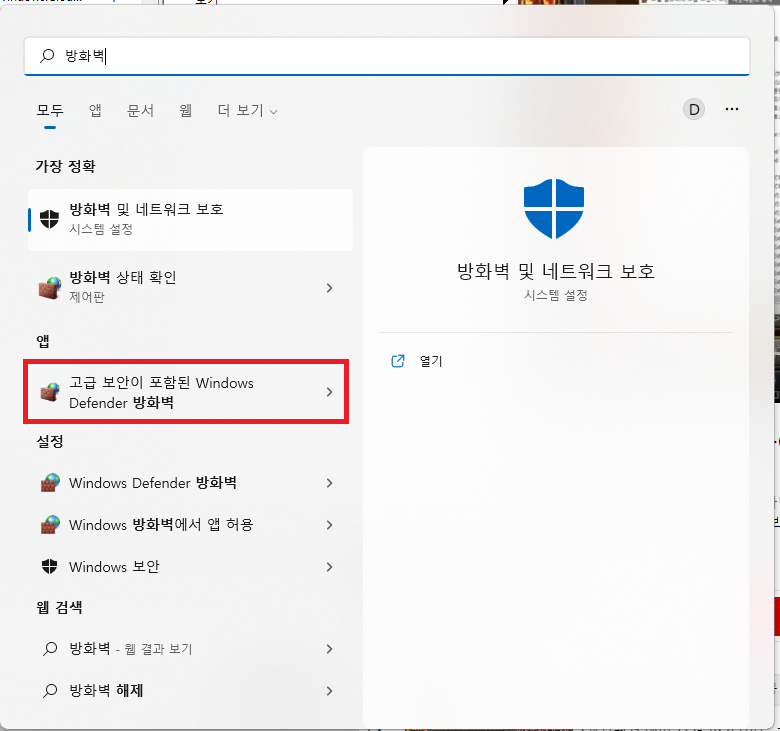This screenshot has width=780, height=731.
Task: Switch to the 앱 tab
Action: 95,110
